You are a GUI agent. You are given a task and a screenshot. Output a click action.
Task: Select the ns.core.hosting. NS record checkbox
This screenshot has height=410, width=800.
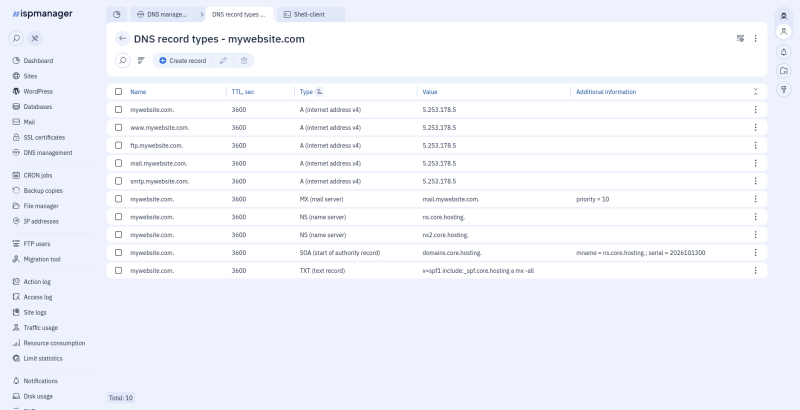[118, 217]
